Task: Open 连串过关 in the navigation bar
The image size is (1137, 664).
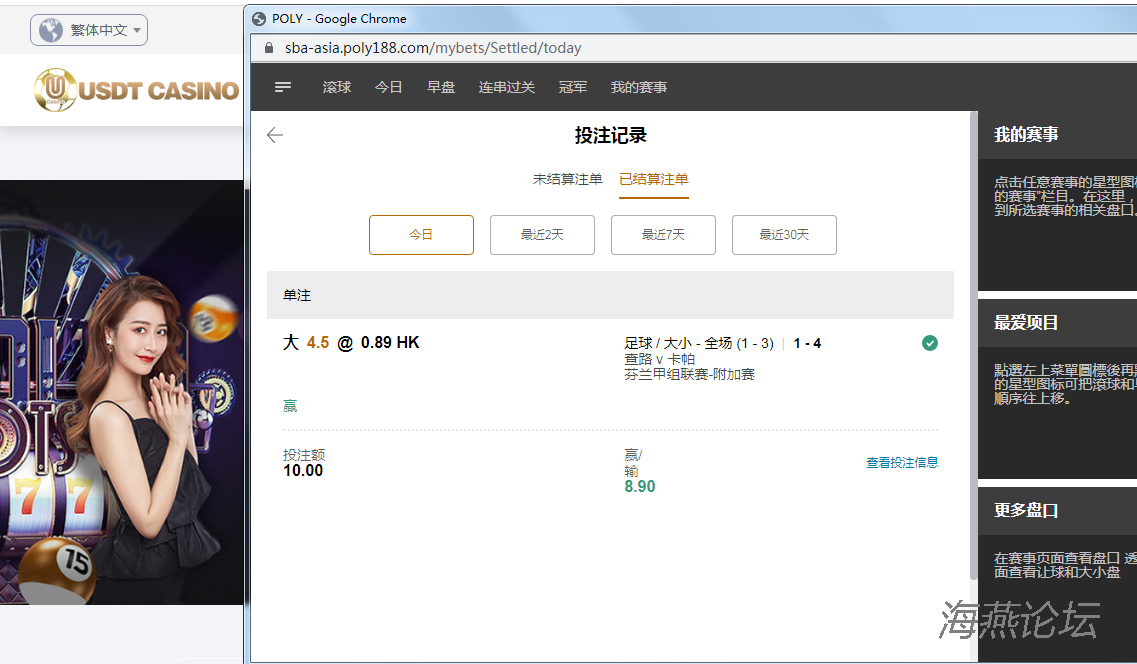Action: pyautogui.click(x=507, y=87)
